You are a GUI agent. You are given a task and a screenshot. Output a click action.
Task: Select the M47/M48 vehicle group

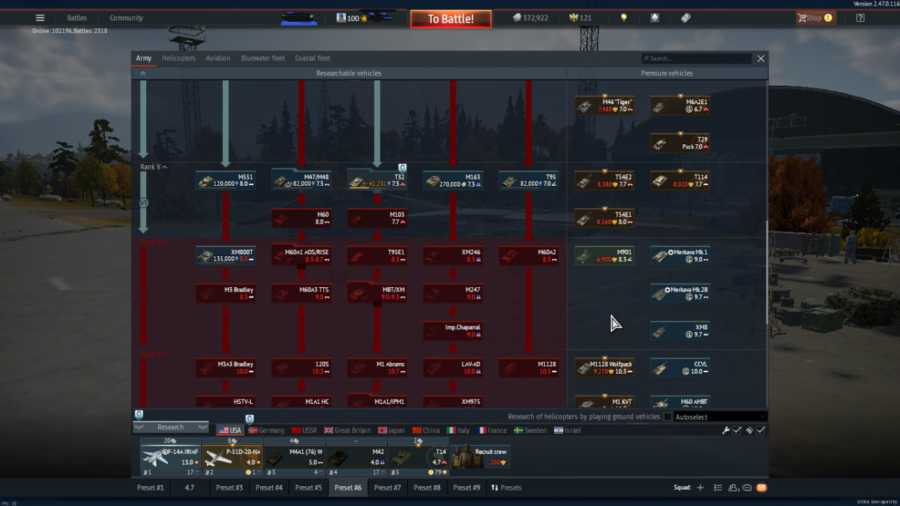tap(301, 180)
